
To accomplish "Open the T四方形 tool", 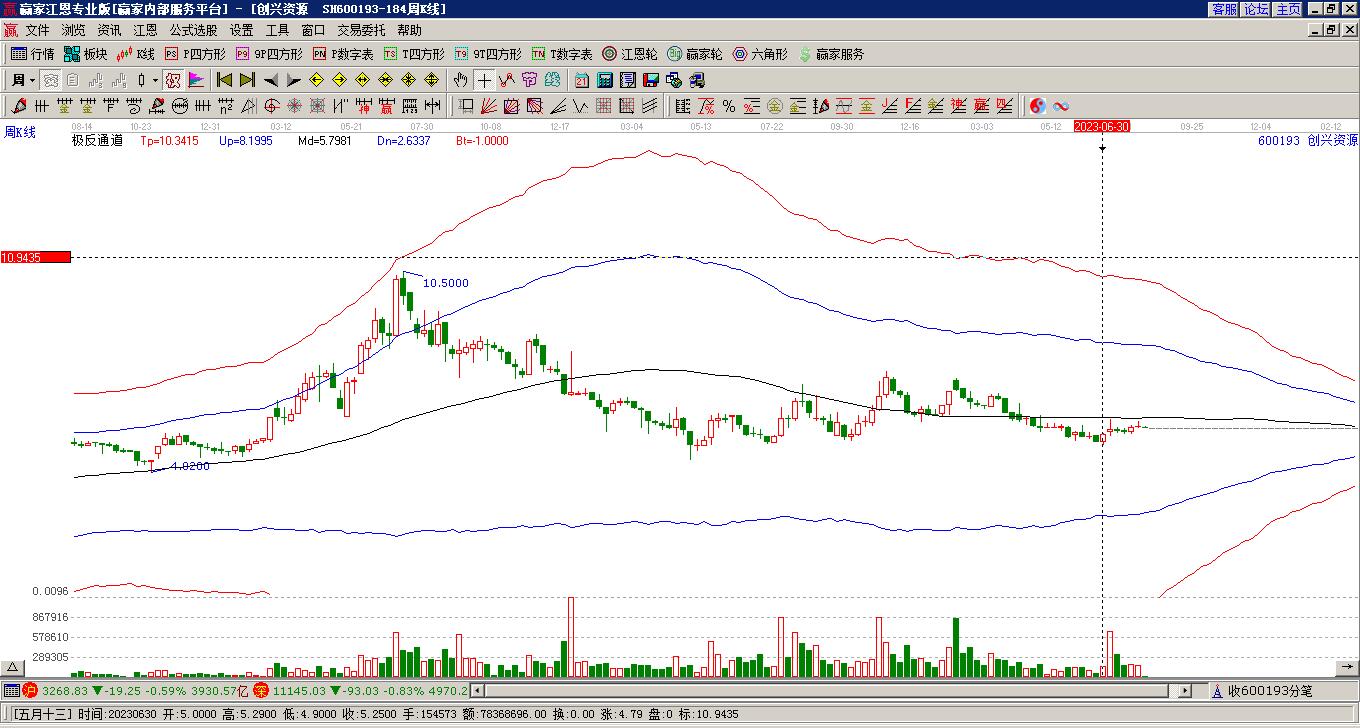I will 414,54.
